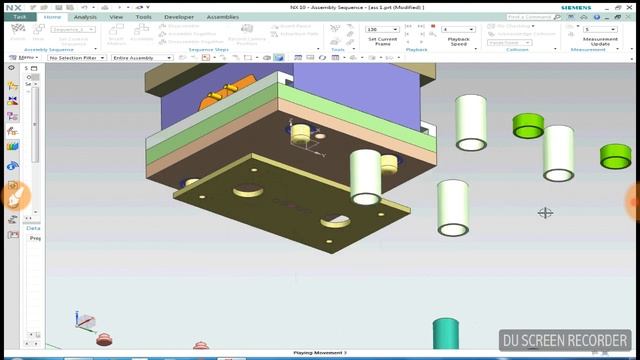Click the save icon in quick access toolbar
This screenshot has width=640, height=360.
coord(59,7)
